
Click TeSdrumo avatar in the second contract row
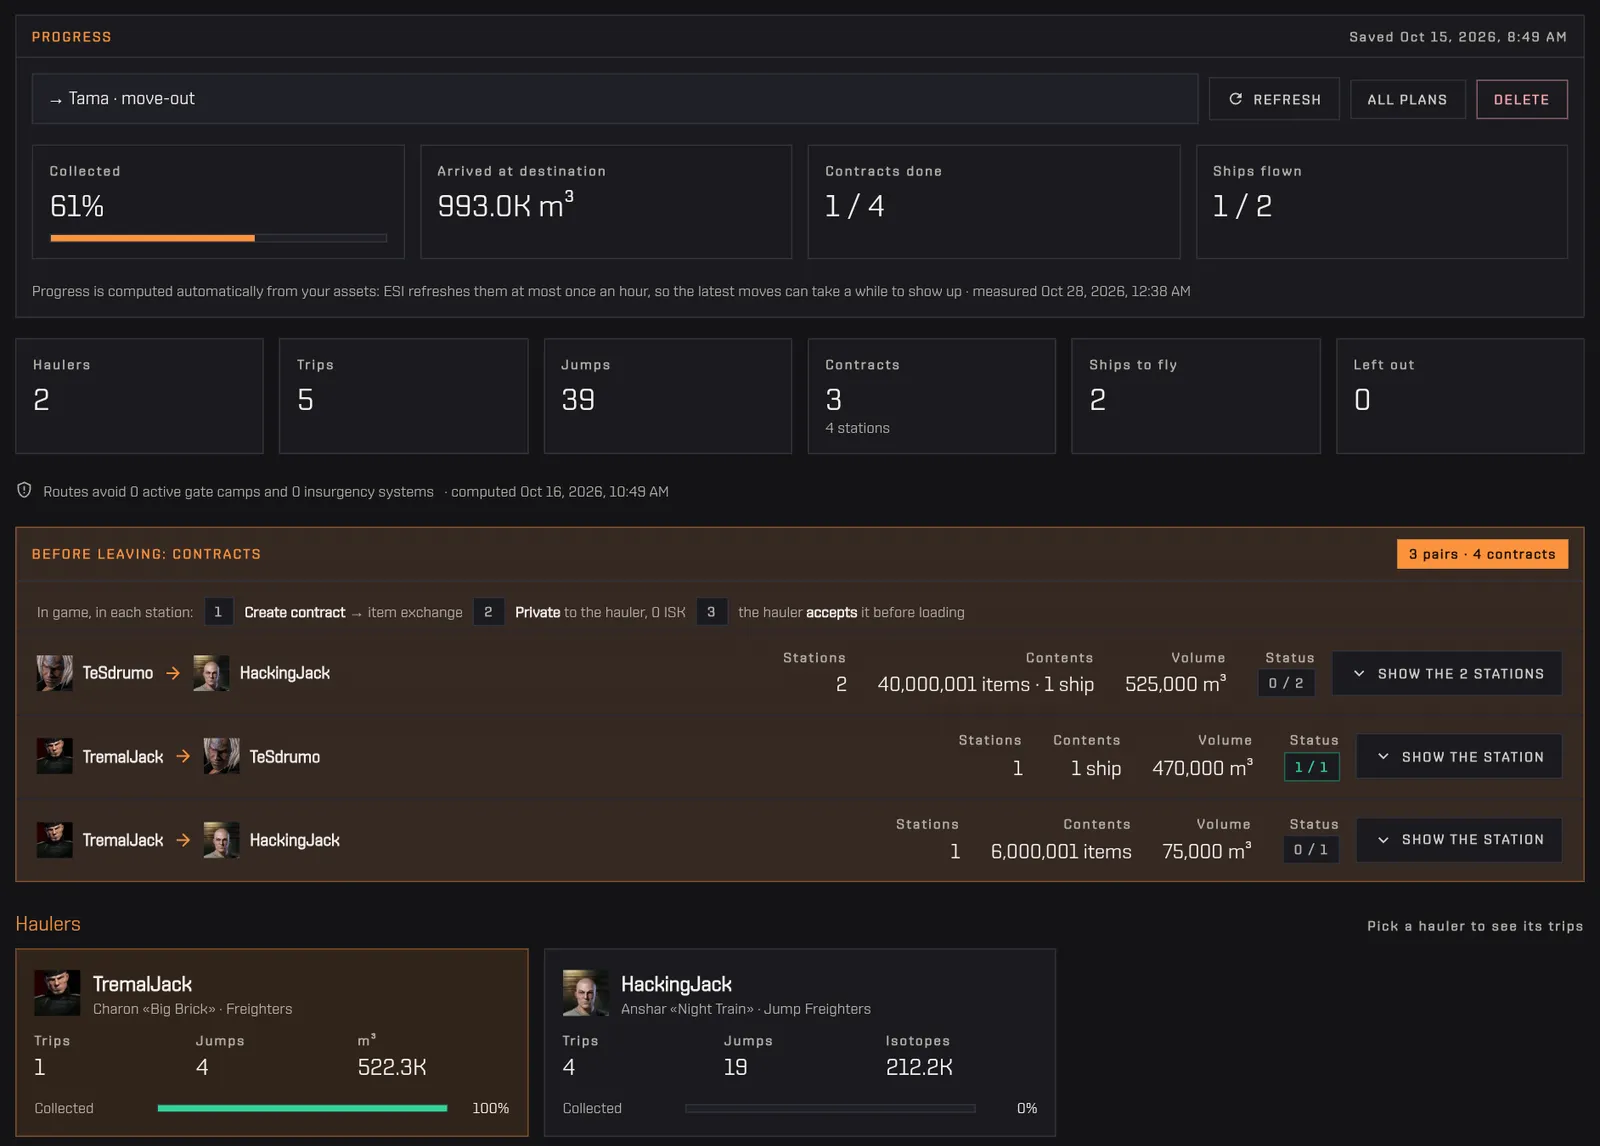coord(221,756)
